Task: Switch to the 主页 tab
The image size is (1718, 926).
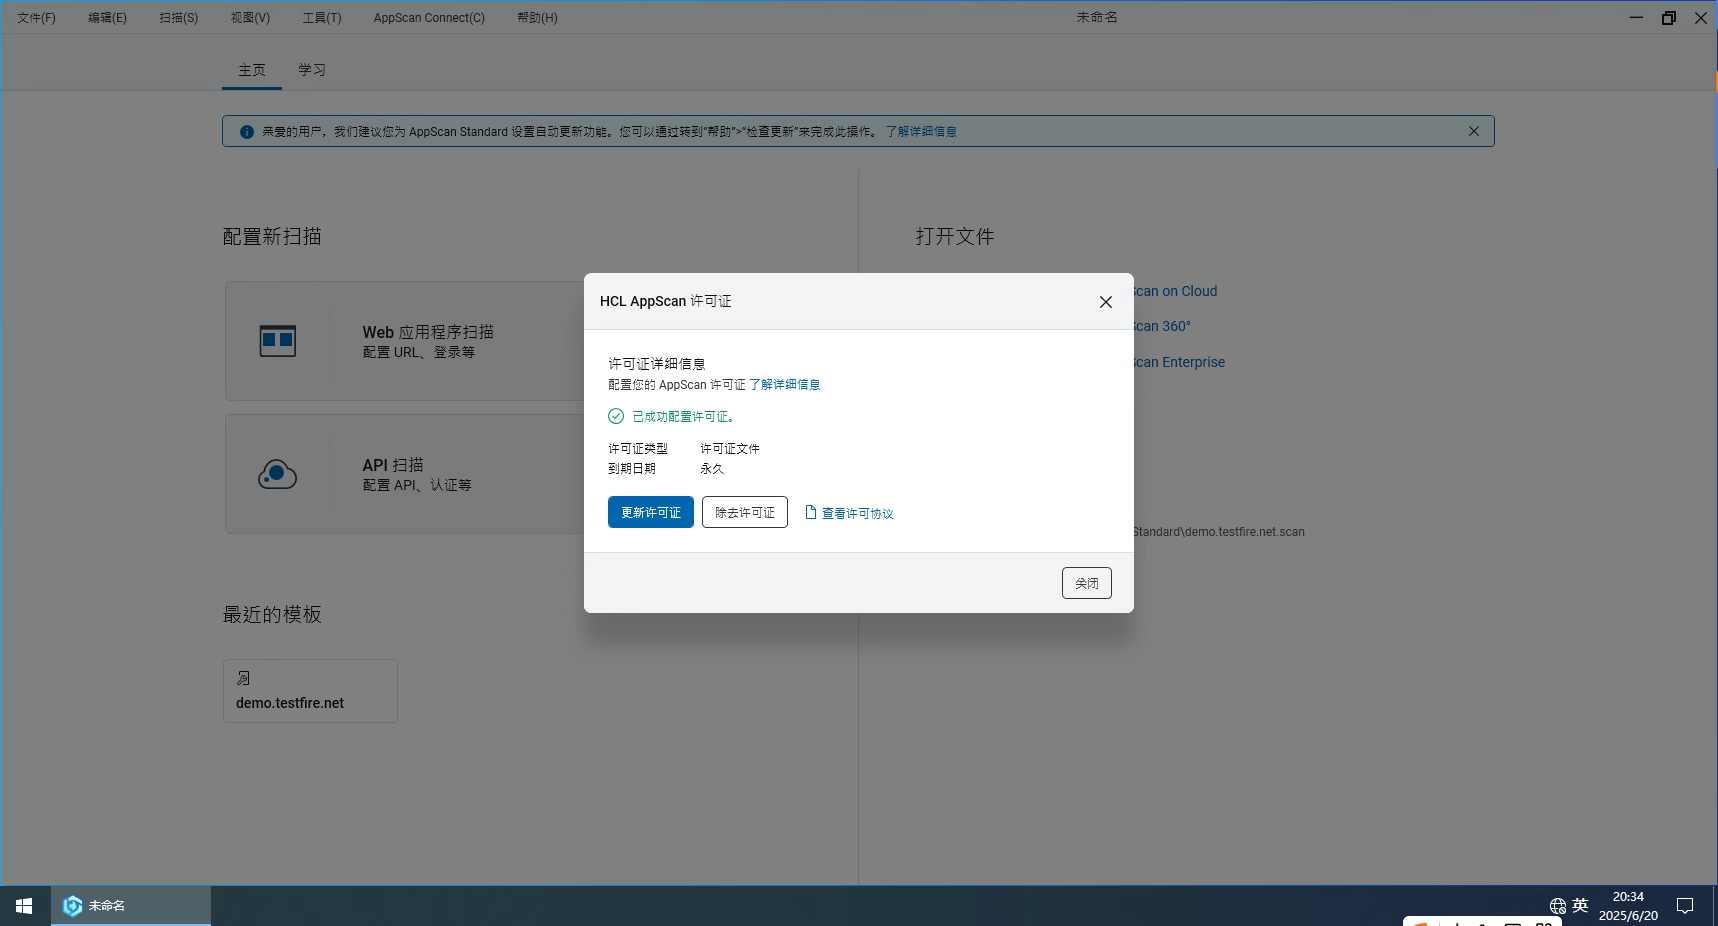Action: point(252,70)
